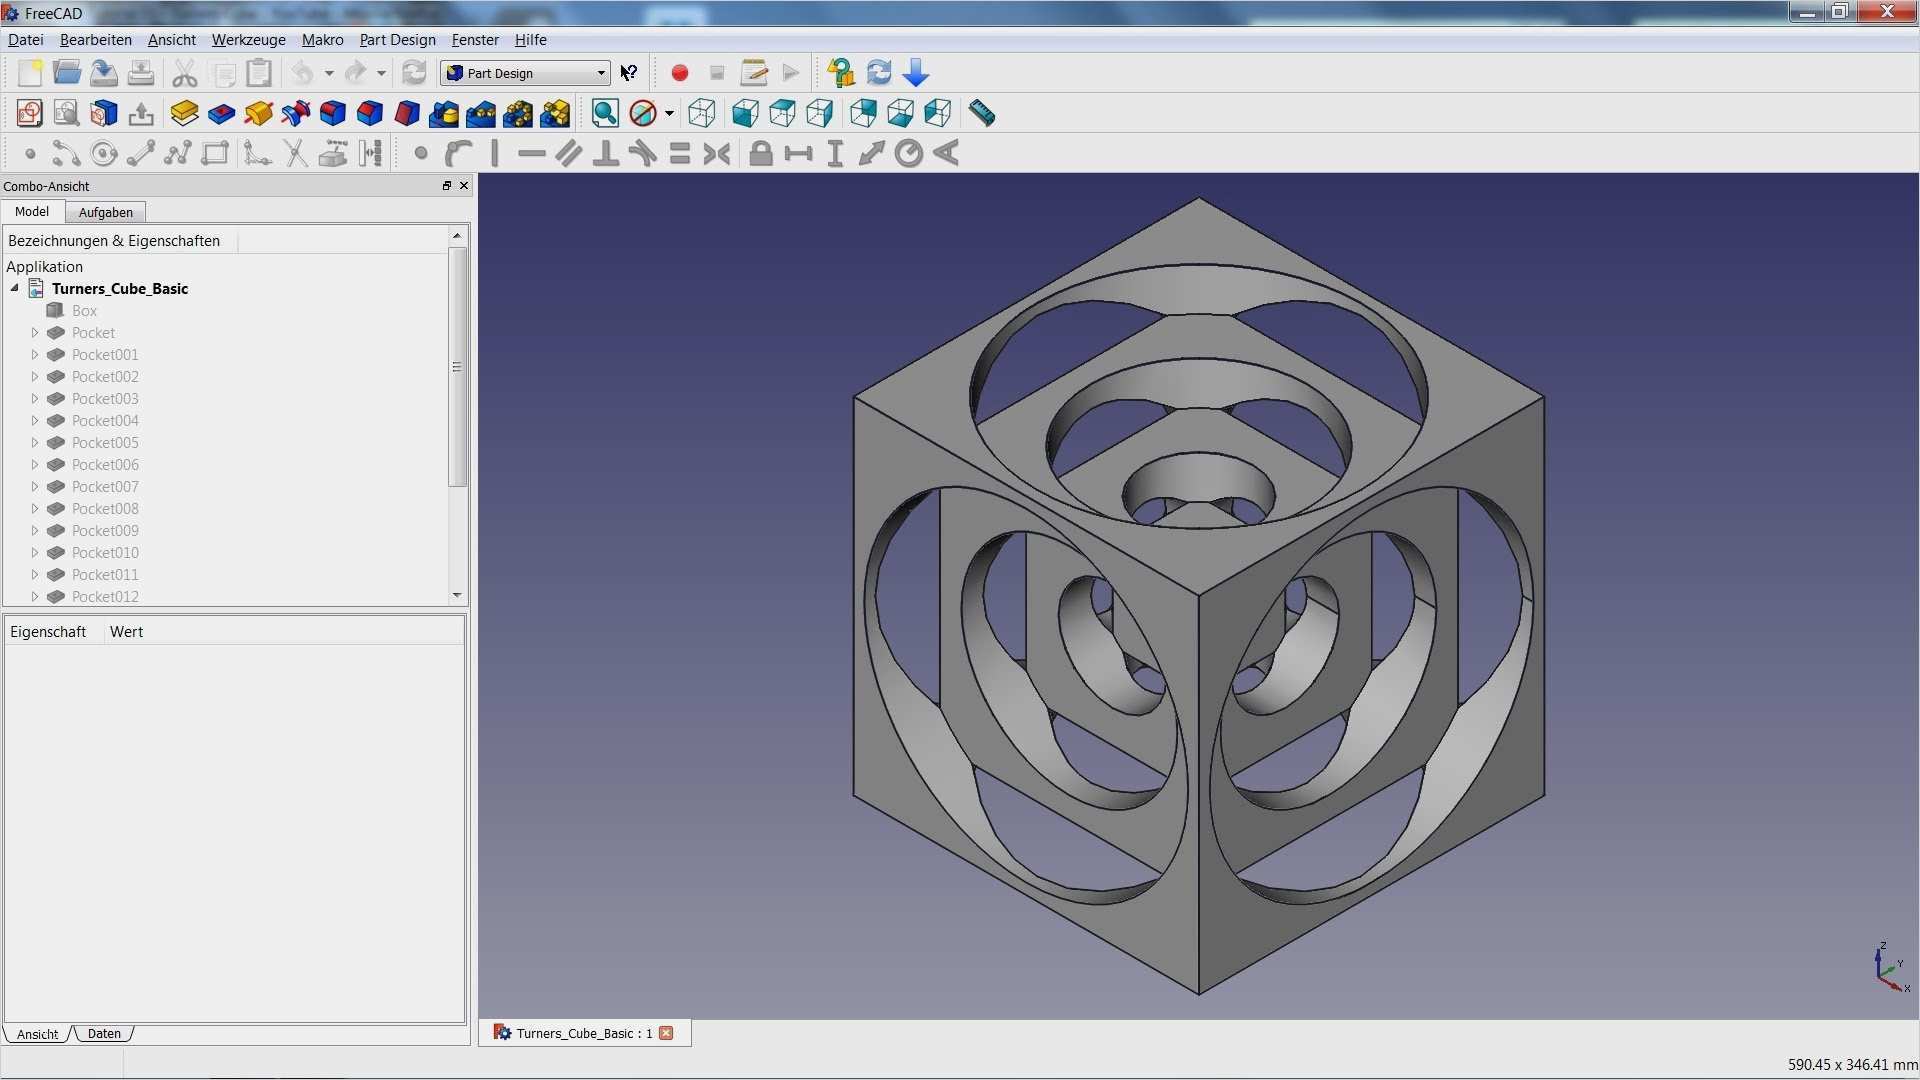1920x1080 pixels.
Task: Switch to axonometric view cube icon
Action: pyautogui.click(x=702, y=113)
